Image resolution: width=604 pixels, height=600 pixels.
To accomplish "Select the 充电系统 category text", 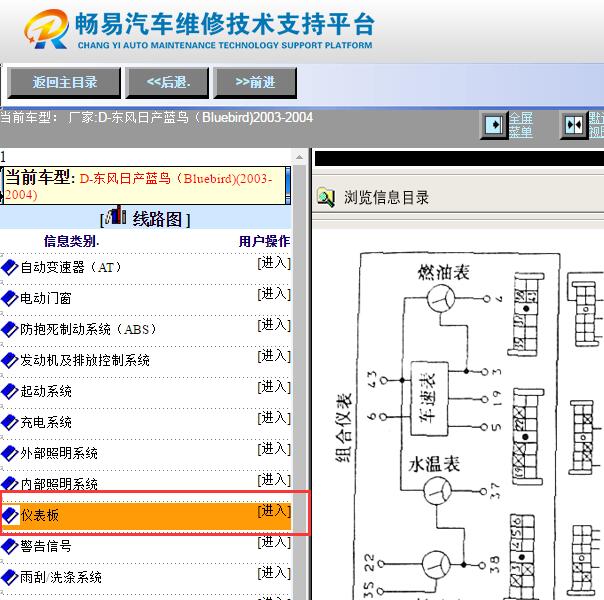I will click(45, 422).
